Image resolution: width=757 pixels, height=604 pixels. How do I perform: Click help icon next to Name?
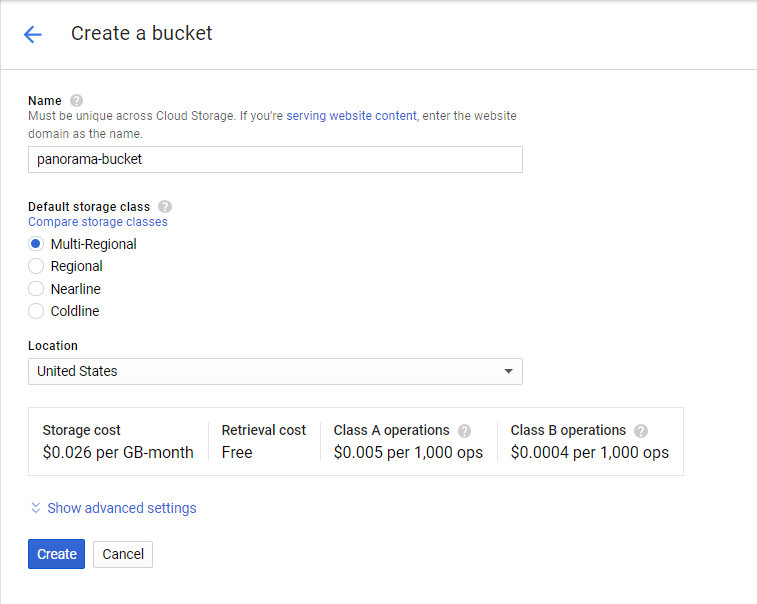tap(77, 101)
